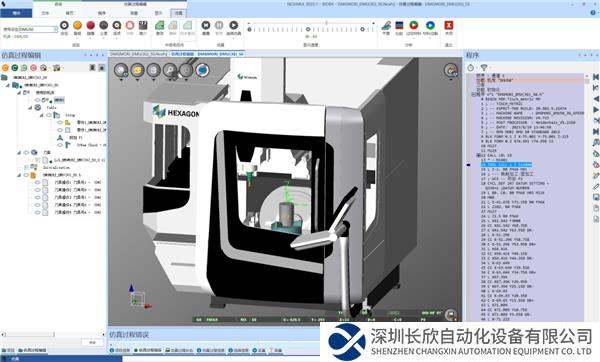
Task: Open the blue file tab at top-left
Action: (x=16, y=13)
